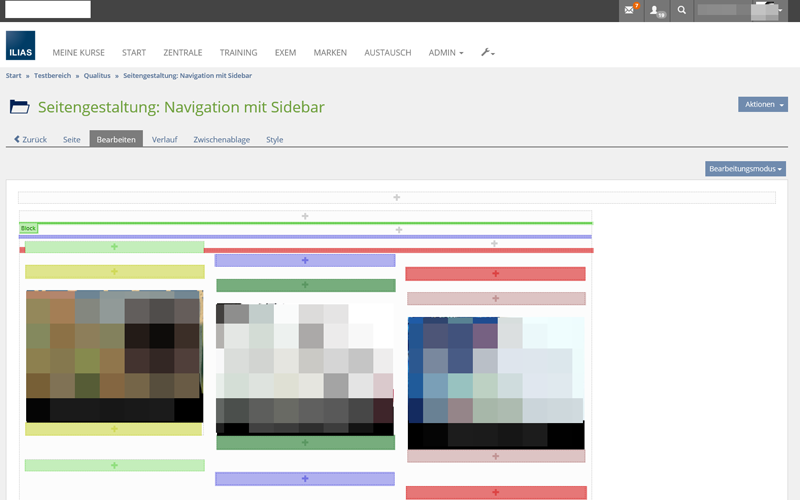Open the ADMIN menu dropdown
800x500 pixels.
click(x=445, y=52)
